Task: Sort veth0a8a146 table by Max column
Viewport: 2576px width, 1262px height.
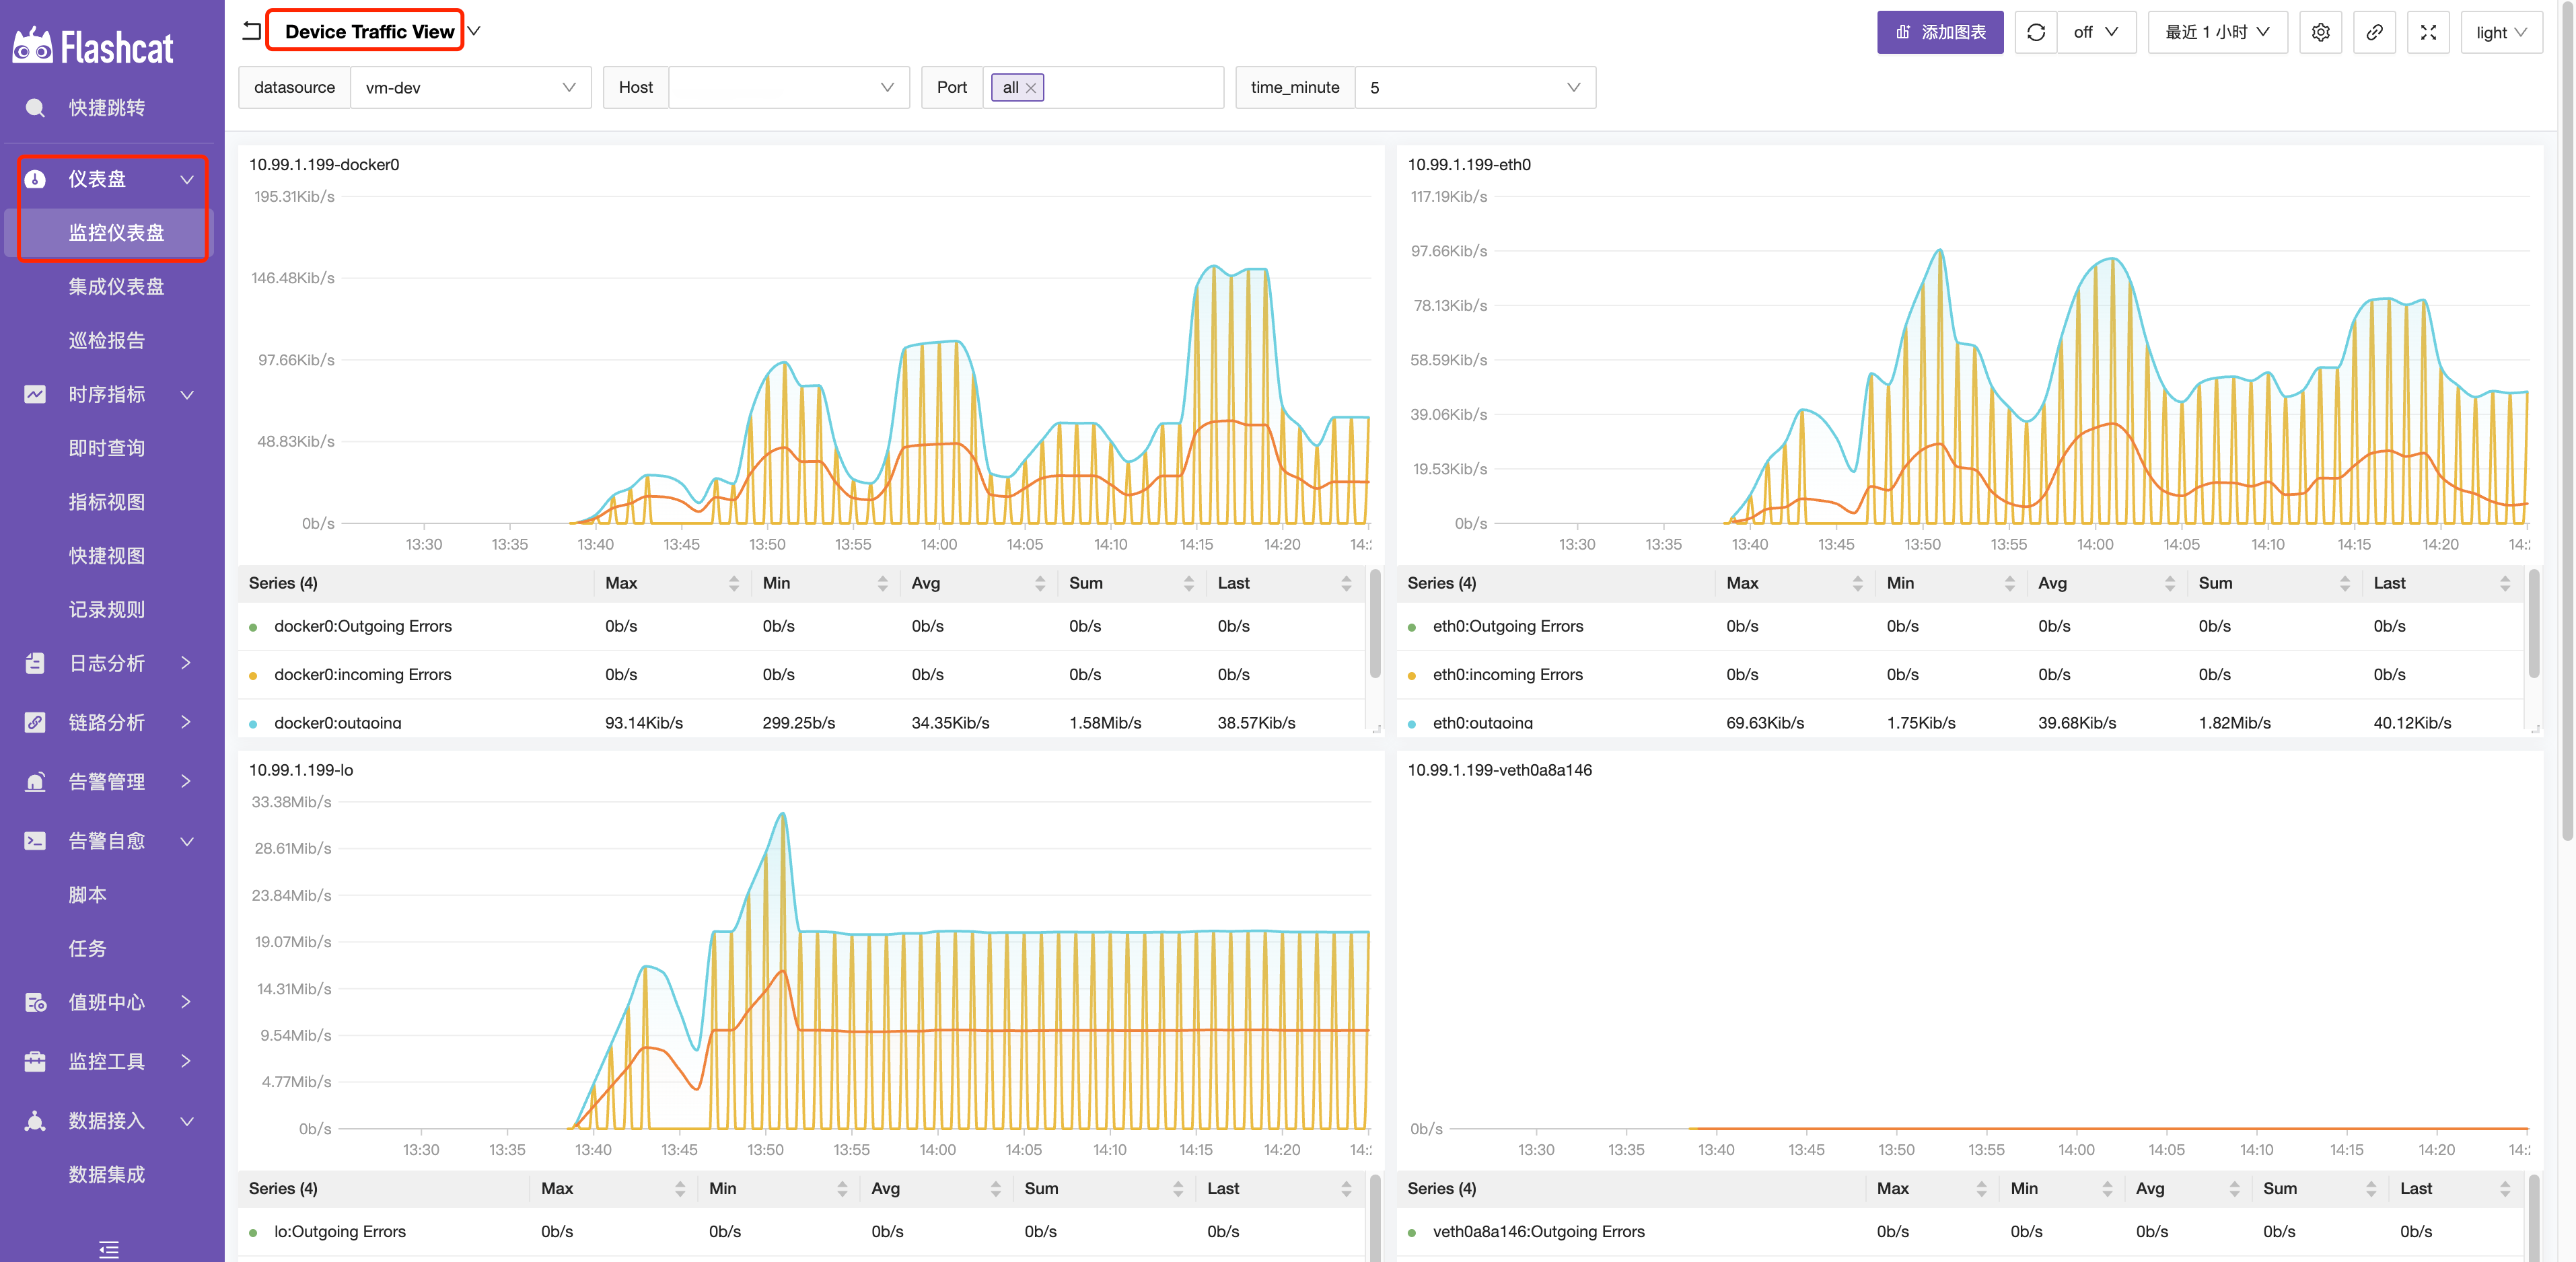Action: click(1981, 1188)
